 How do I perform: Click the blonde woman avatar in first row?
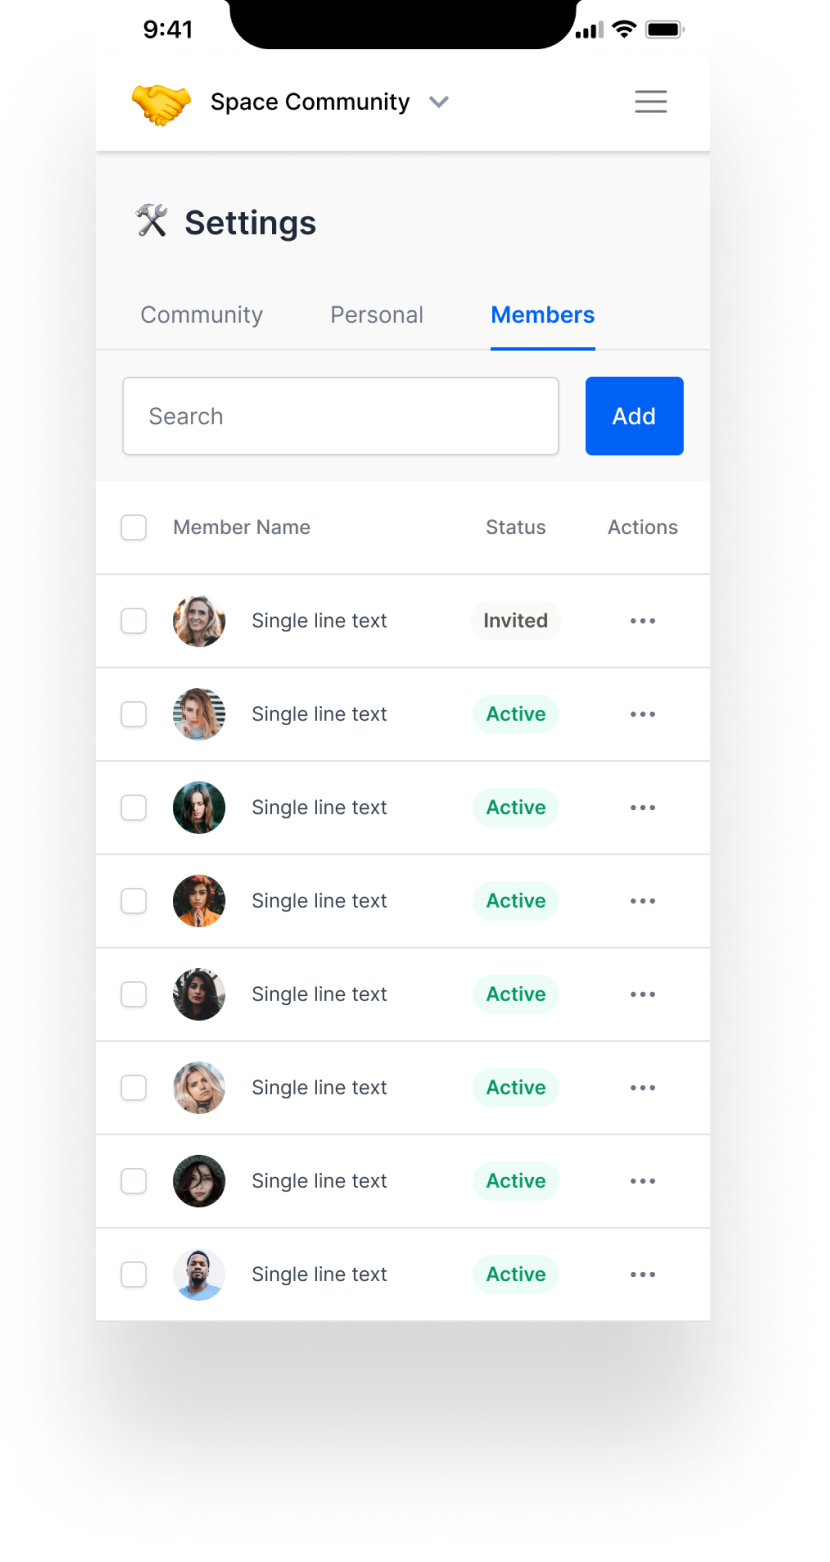[x=199, y=621]
